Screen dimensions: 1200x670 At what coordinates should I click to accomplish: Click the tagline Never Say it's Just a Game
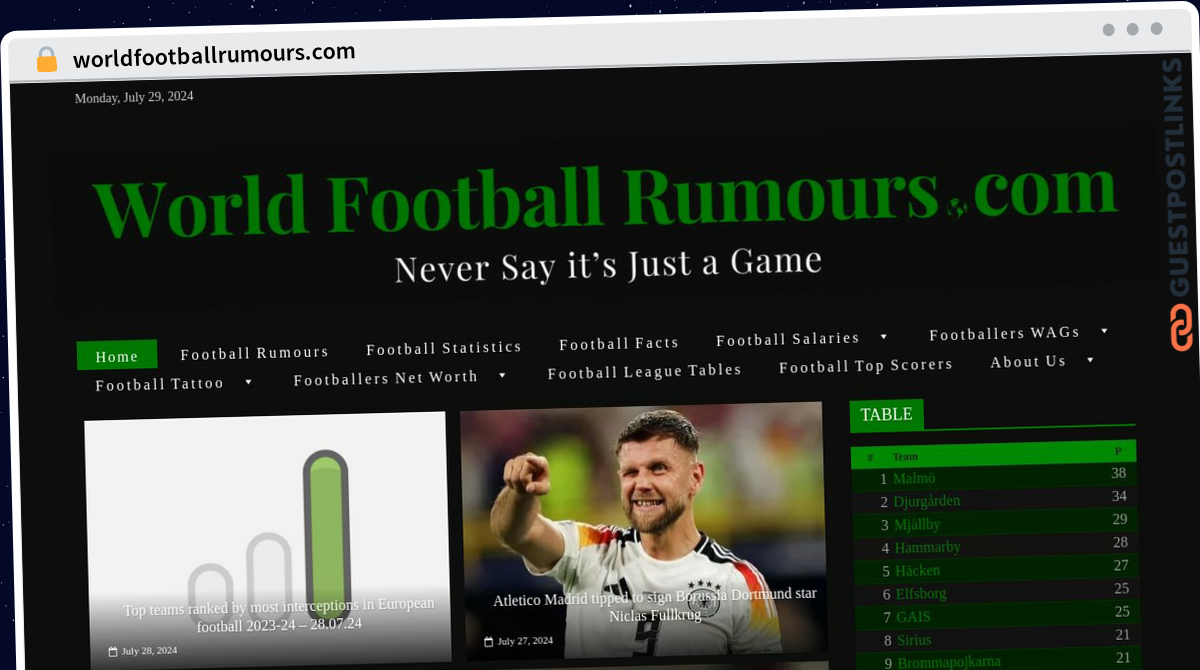(608, 266)
